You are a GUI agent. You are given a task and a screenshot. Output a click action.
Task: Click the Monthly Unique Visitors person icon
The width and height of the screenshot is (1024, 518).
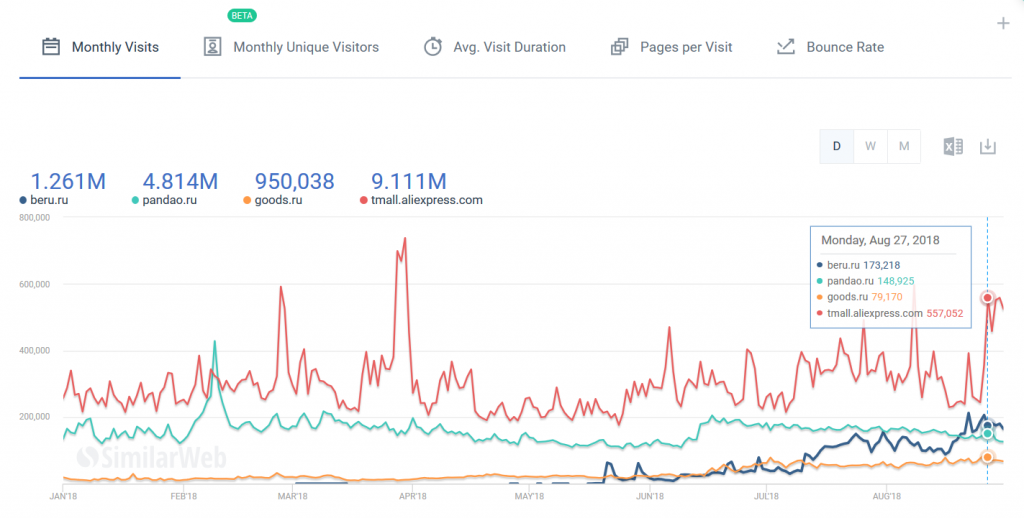(212, 47)
